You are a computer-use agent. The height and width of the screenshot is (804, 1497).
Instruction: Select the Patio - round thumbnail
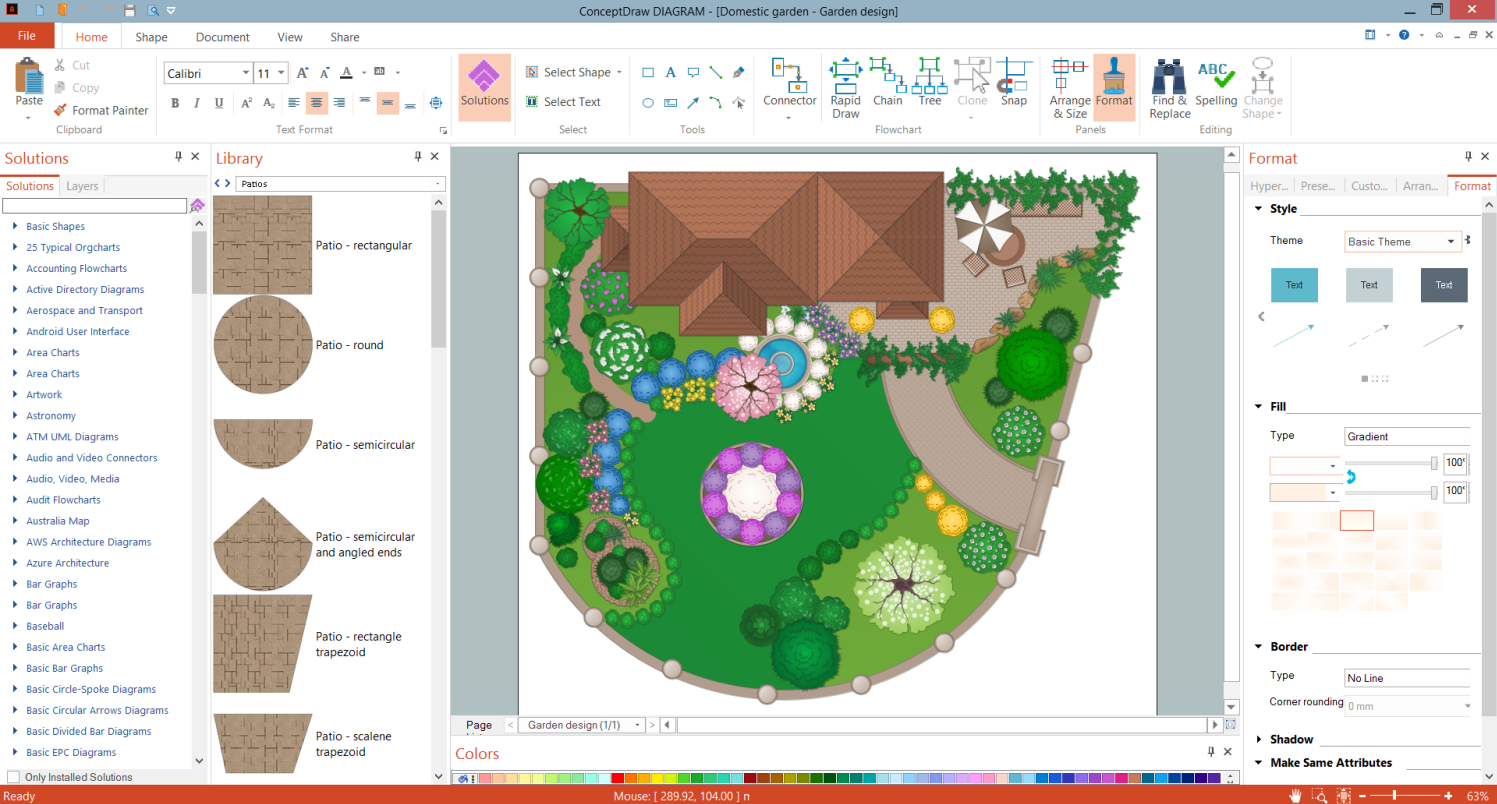click(x=263, y=345)
